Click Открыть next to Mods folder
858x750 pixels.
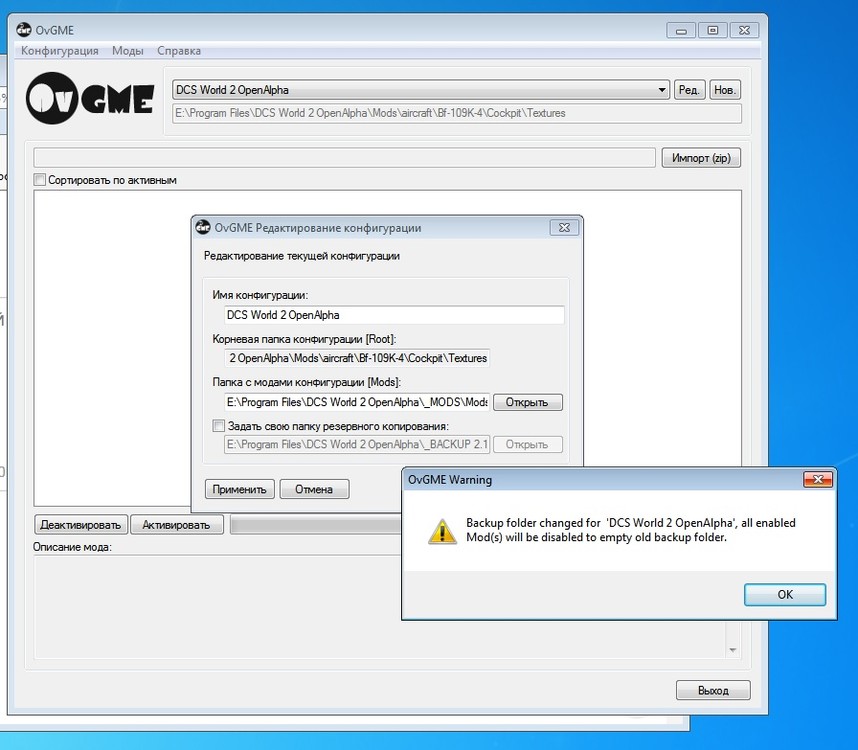coord(527,402)
